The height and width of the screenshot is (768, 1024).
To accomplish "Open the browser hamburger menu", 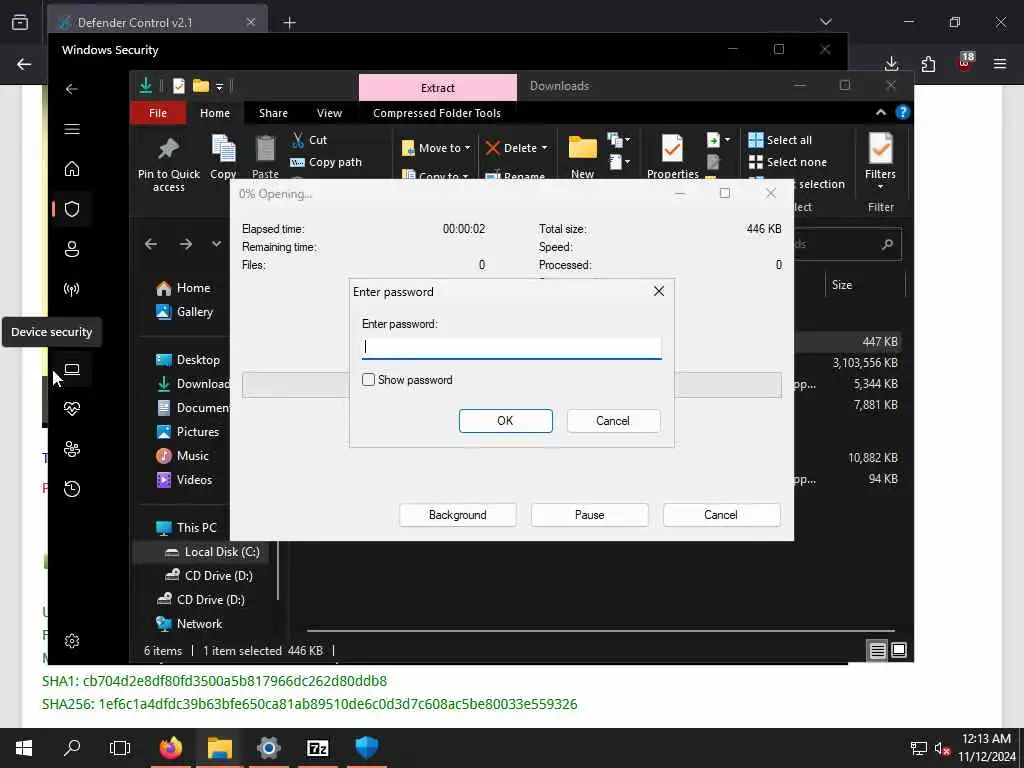I will point(1000,63).
